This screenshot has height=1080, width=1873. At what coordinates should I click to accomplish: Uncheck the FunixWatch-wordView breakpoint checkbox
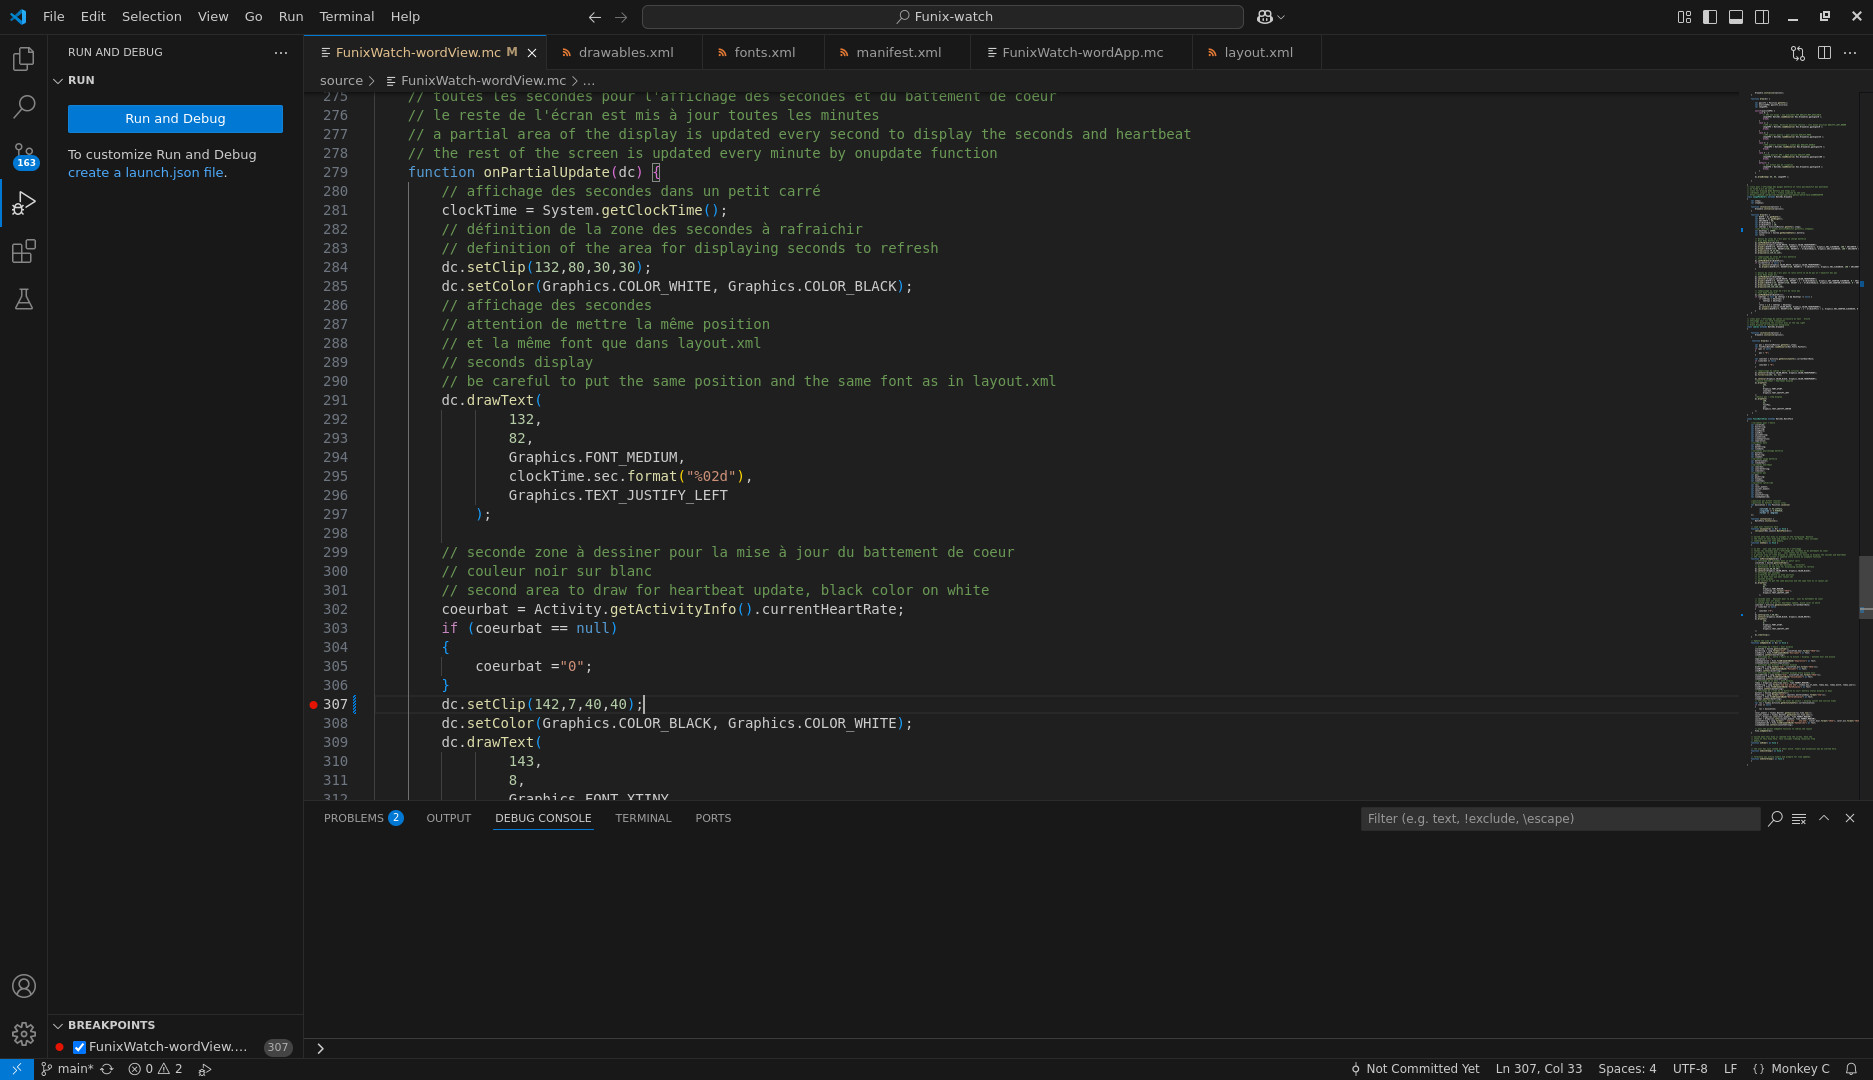coord(79,1047)
